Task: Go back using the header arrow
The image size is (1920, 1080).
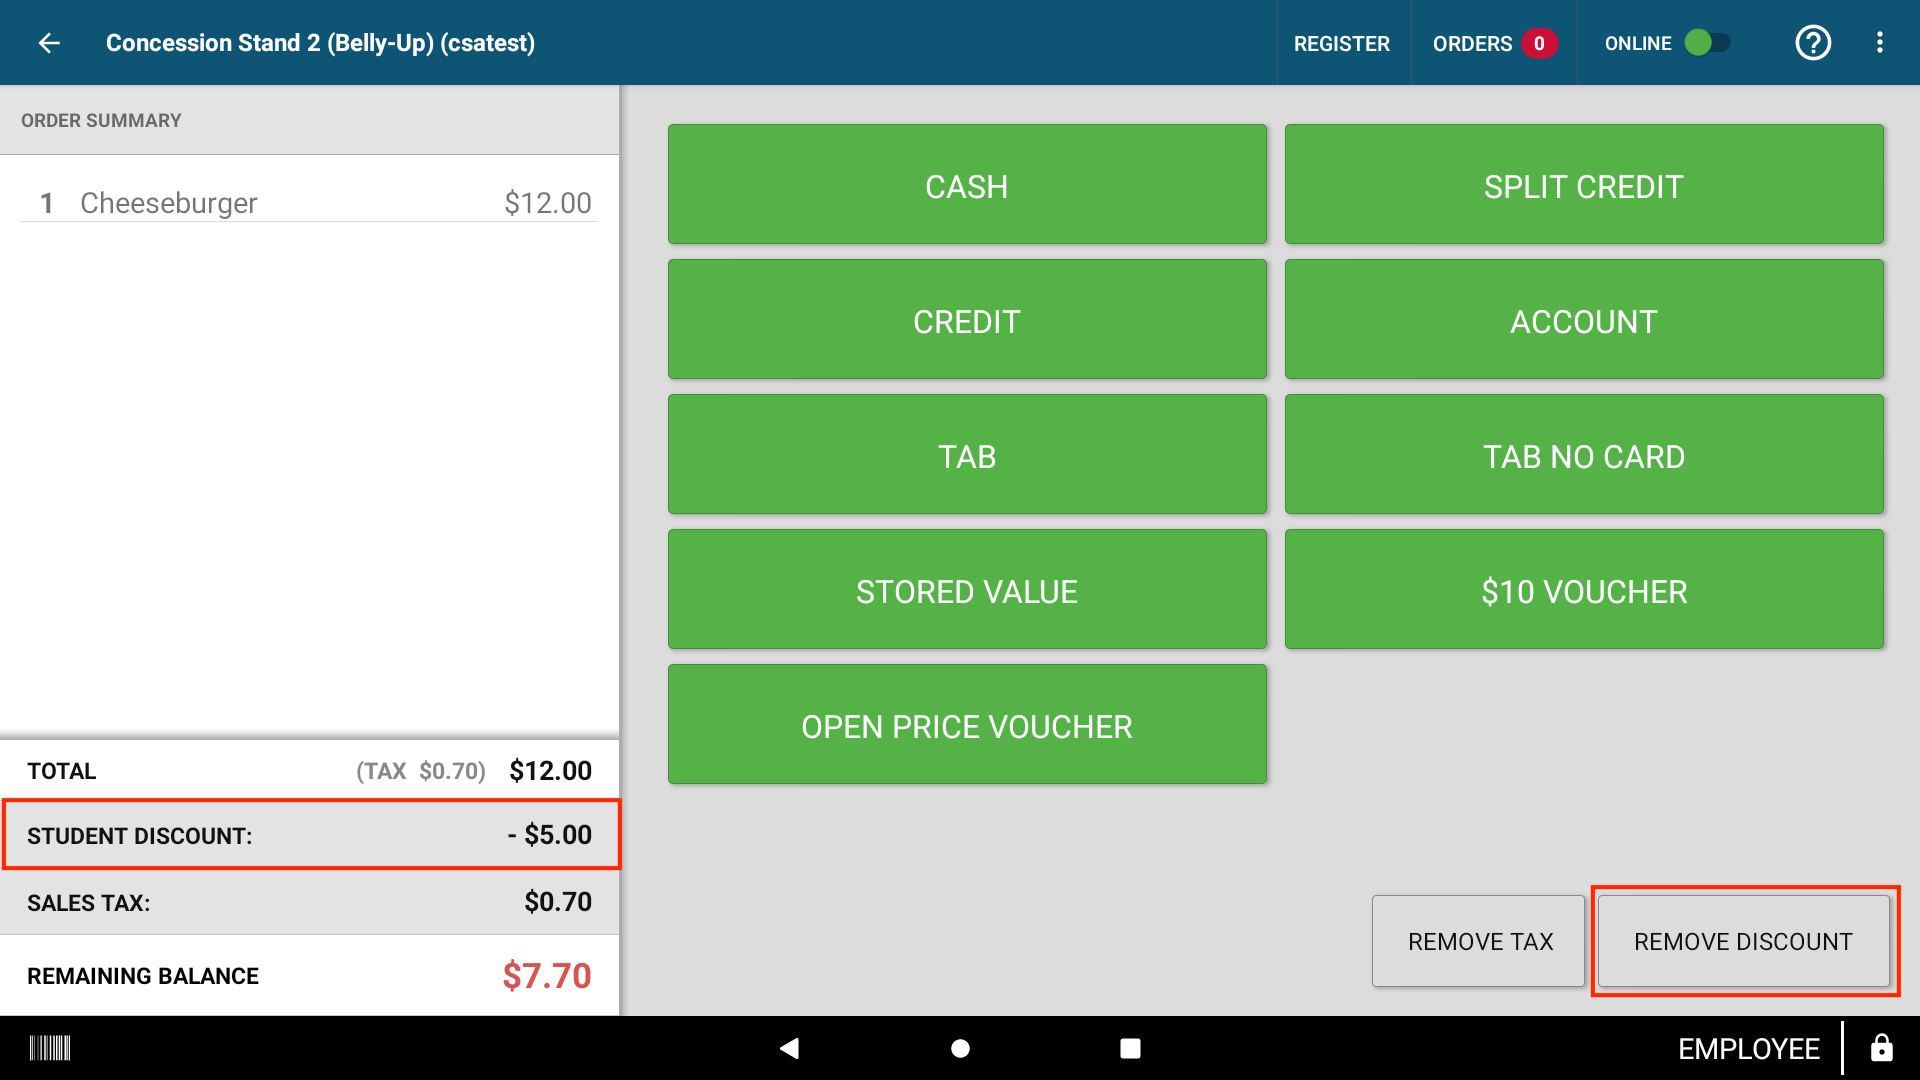Action: (x=49, y=43)
